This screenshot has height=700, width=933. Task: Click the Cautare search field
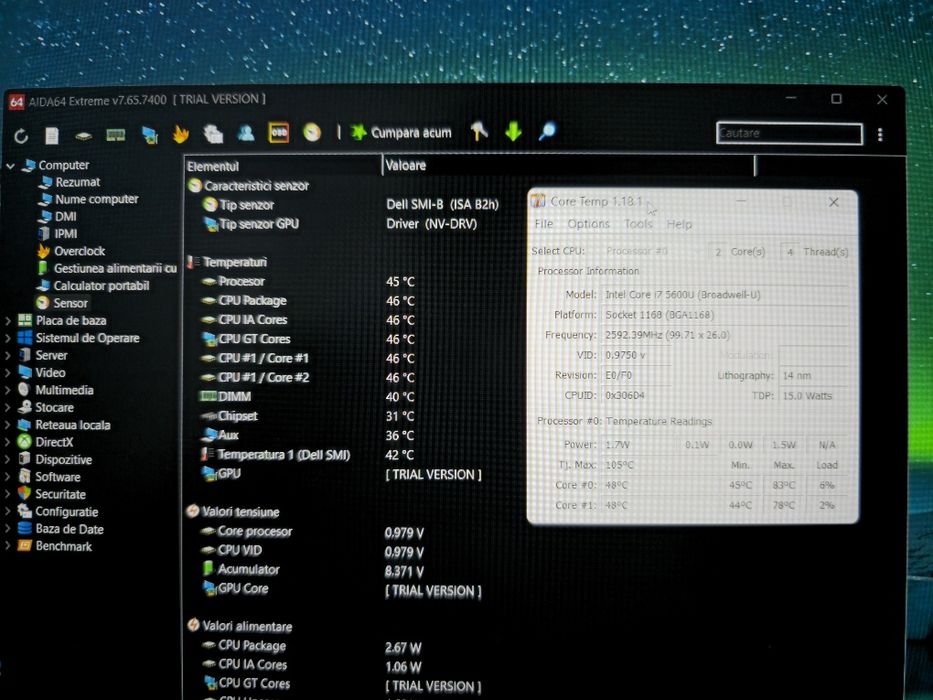click(x=789, y=133)
